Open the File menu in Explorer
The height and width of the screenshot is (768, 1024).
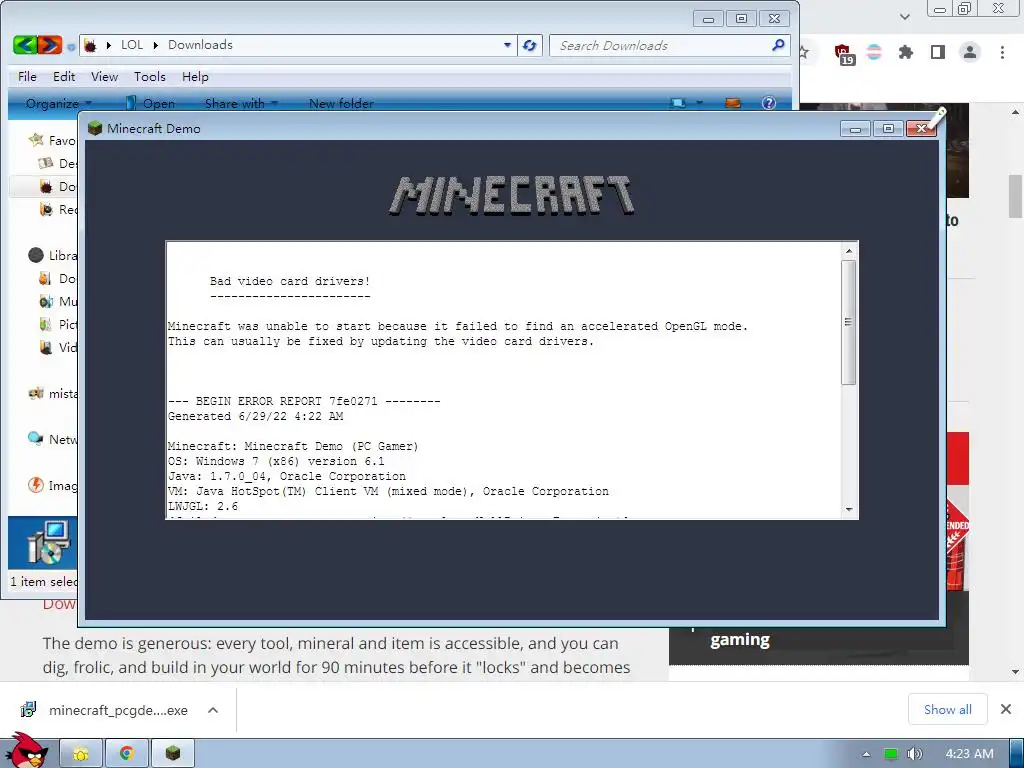click(x=27, y=76)
